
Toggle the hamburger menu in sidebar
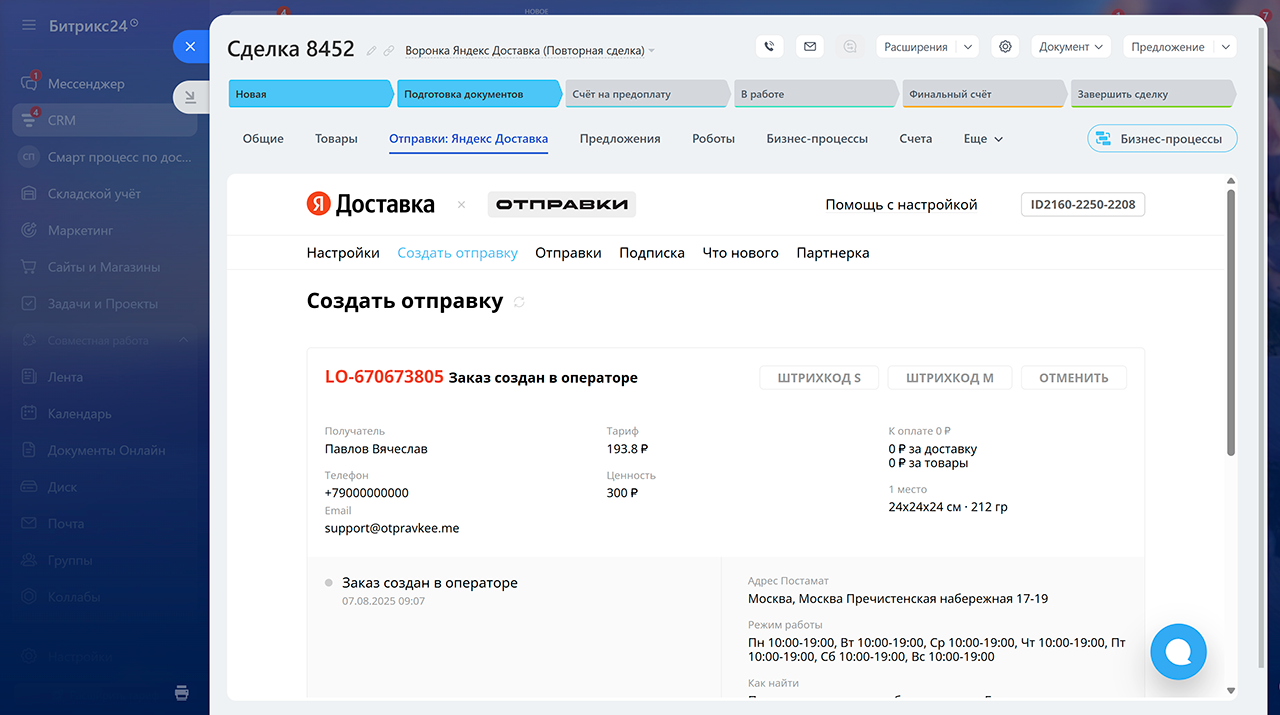click(28, 25)
